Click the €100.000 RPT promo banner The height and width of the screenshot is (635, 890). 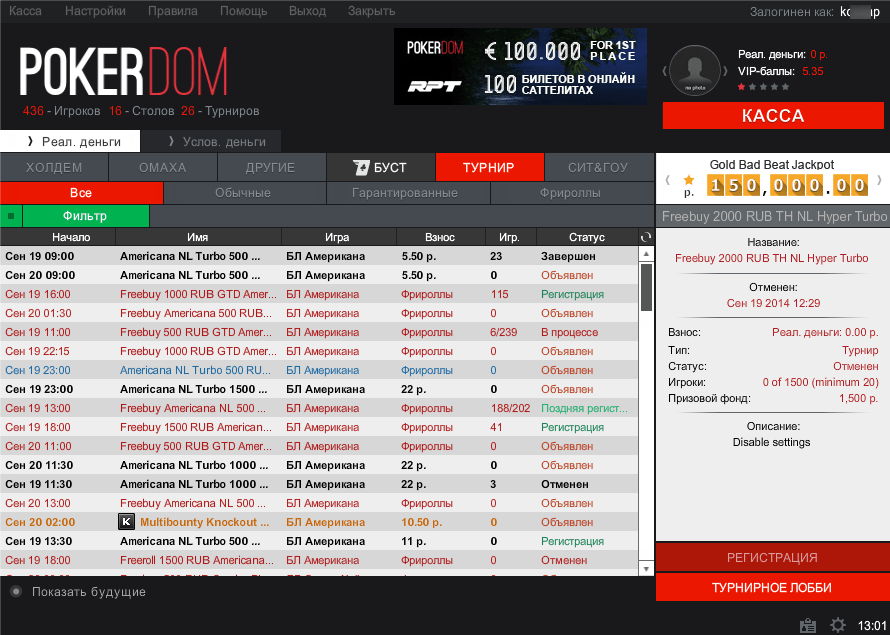(x=520, y=67)
